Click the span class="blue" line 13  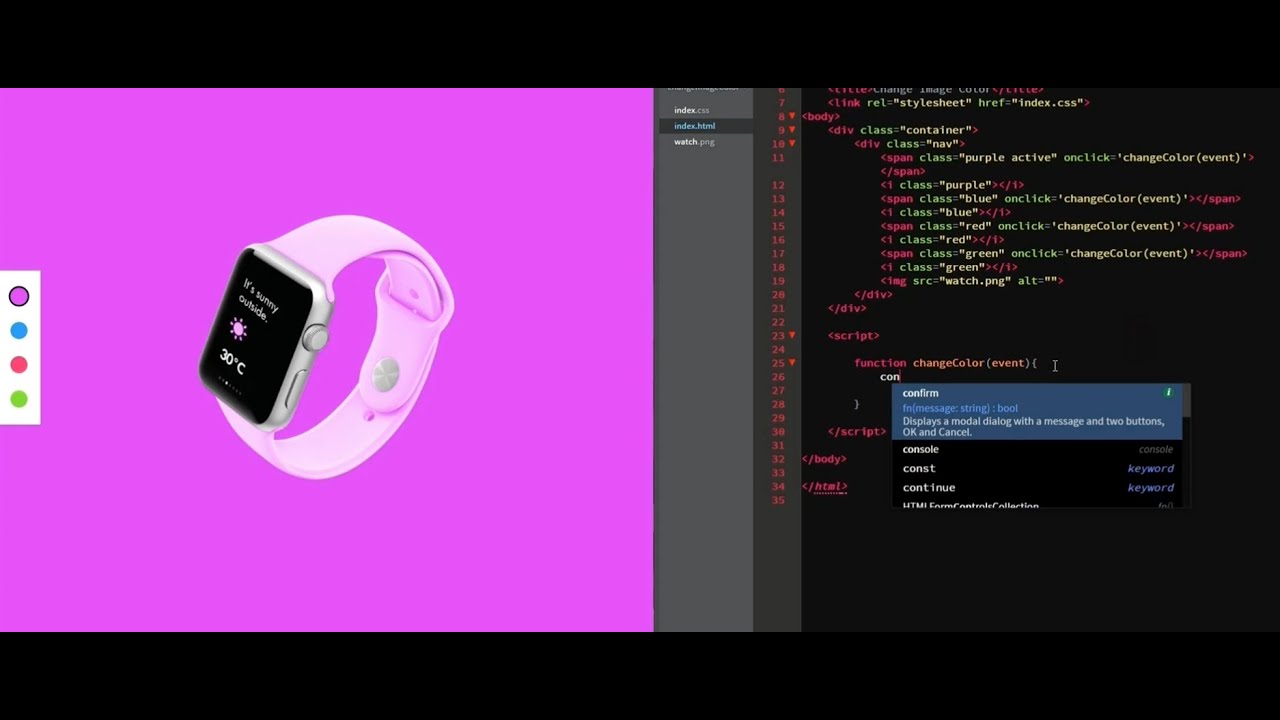[1060, 198]
